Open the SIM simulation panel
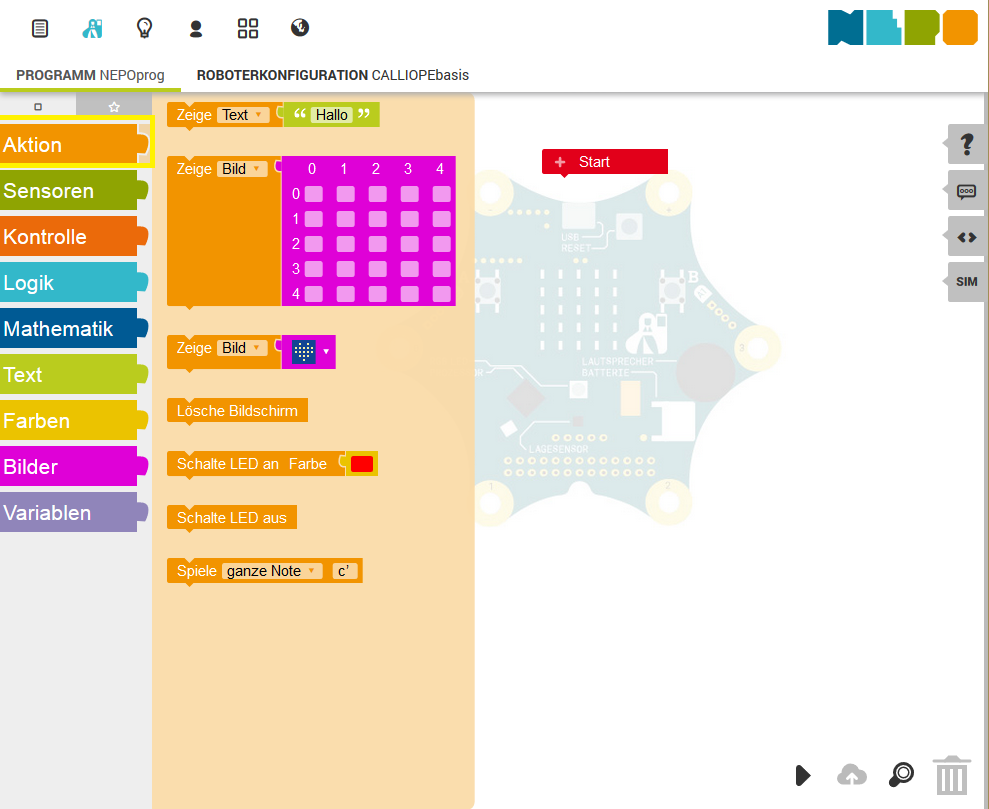989x809 pixels. (x=966, y=282)
